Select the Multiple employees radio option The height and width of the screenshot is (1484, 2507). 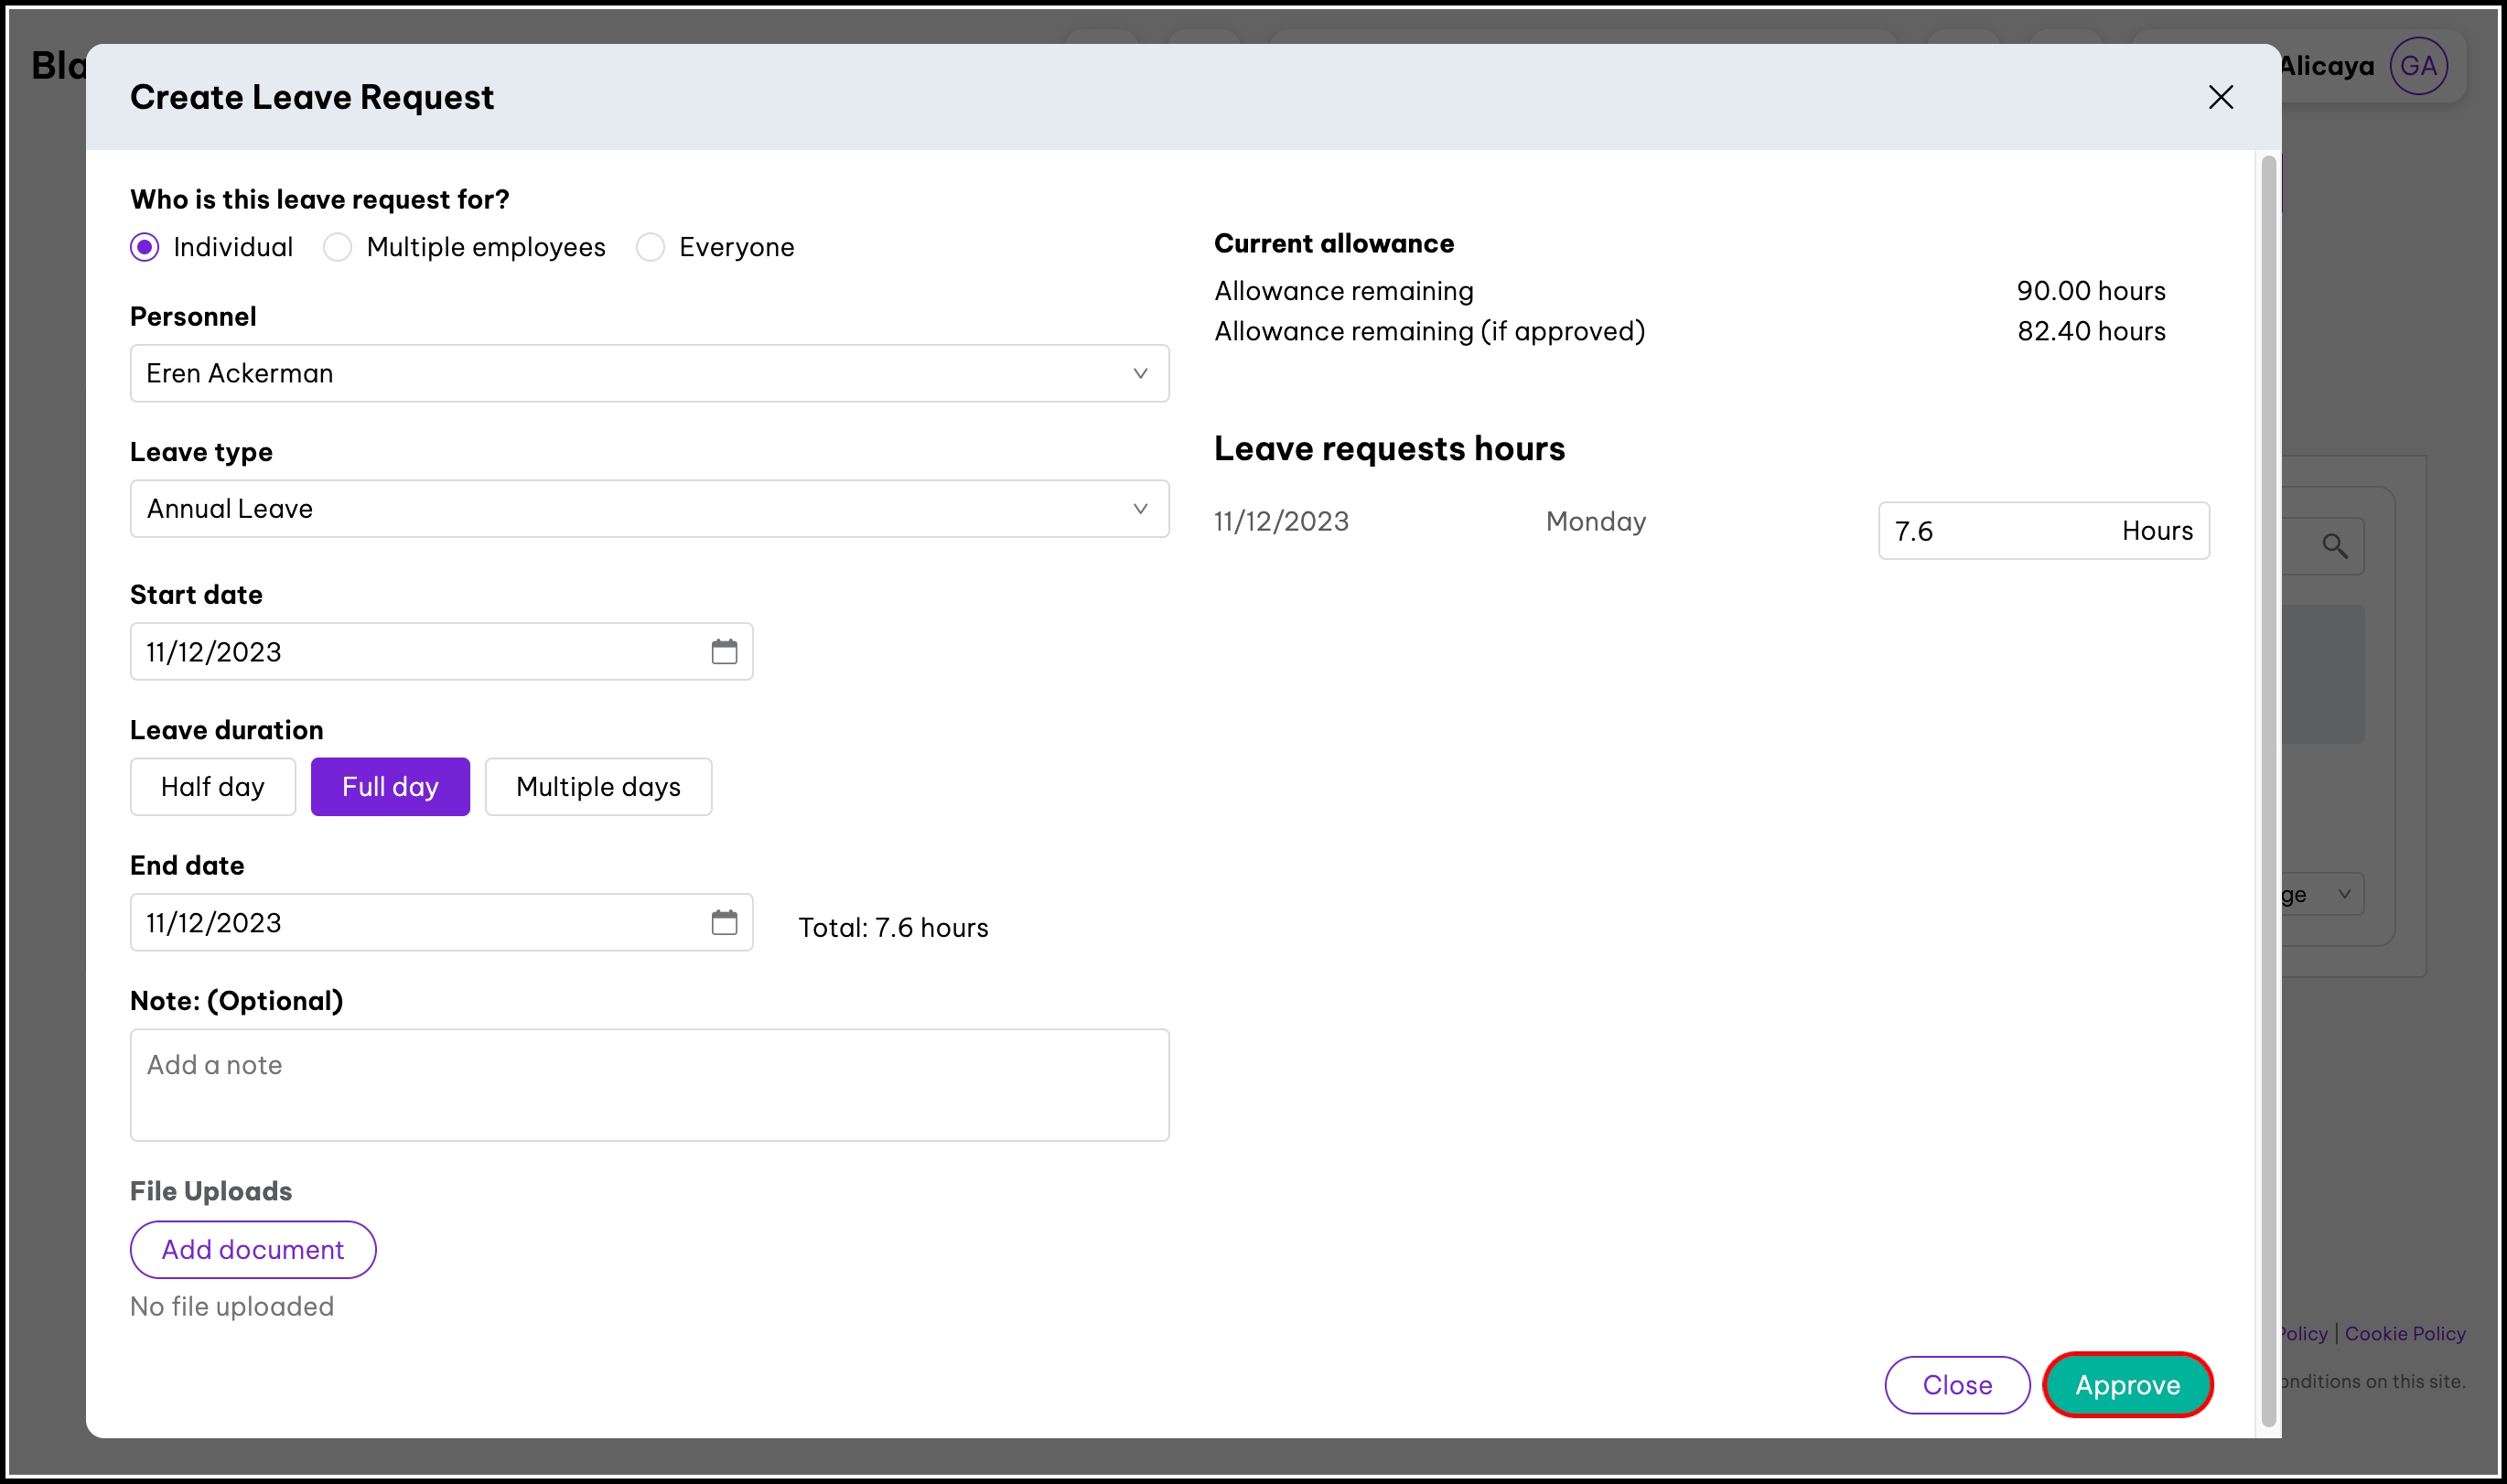pyautogui.click(x=338, y=247)
